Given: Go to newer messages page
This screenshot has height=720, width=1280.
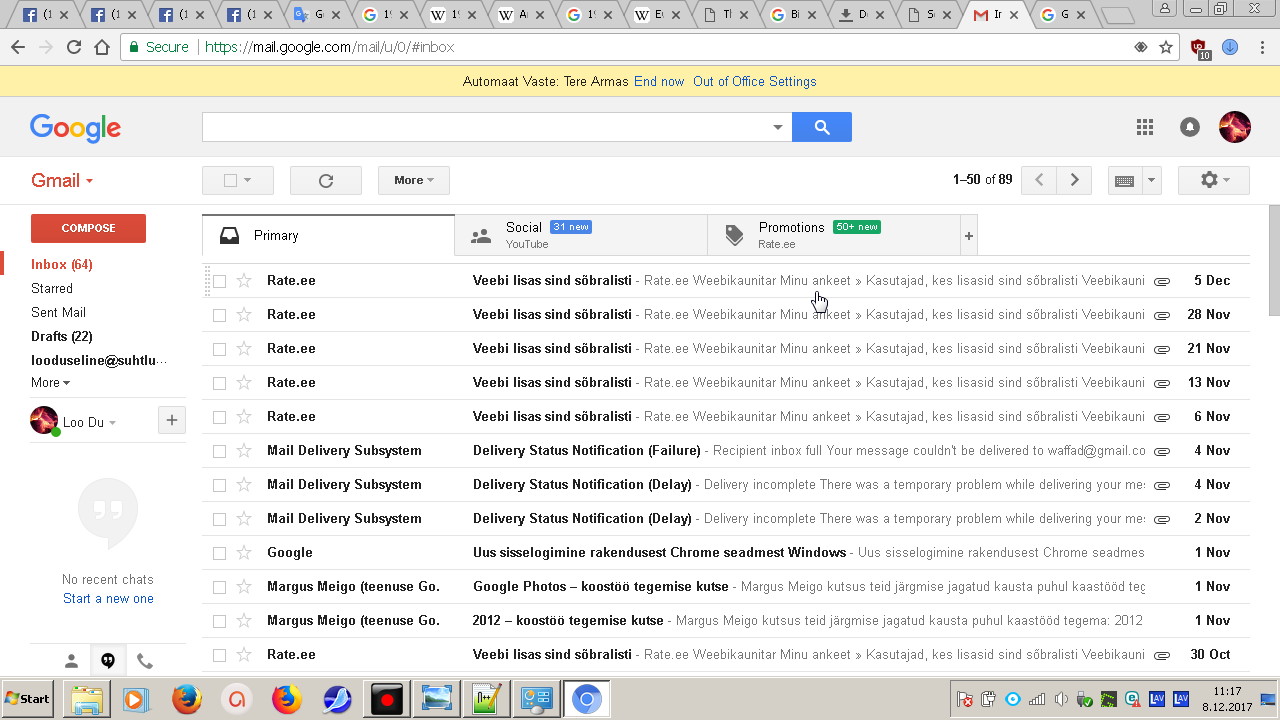Looking at the screenshot, I should point(1040,180).
